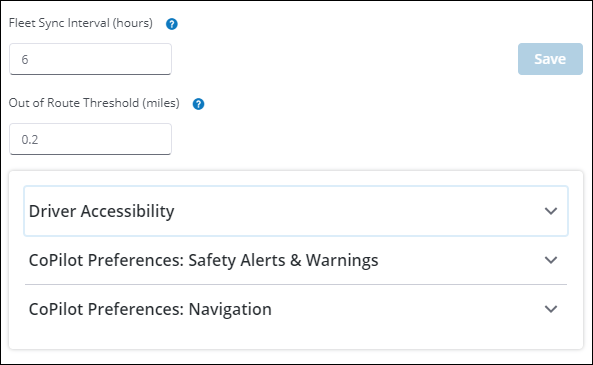Image resolution: width=593 pixels, height=365 pixels.
Task: Click the Safety Alerts & Warnings chevron
Action: pyautogui.click(x=551, y=260)
